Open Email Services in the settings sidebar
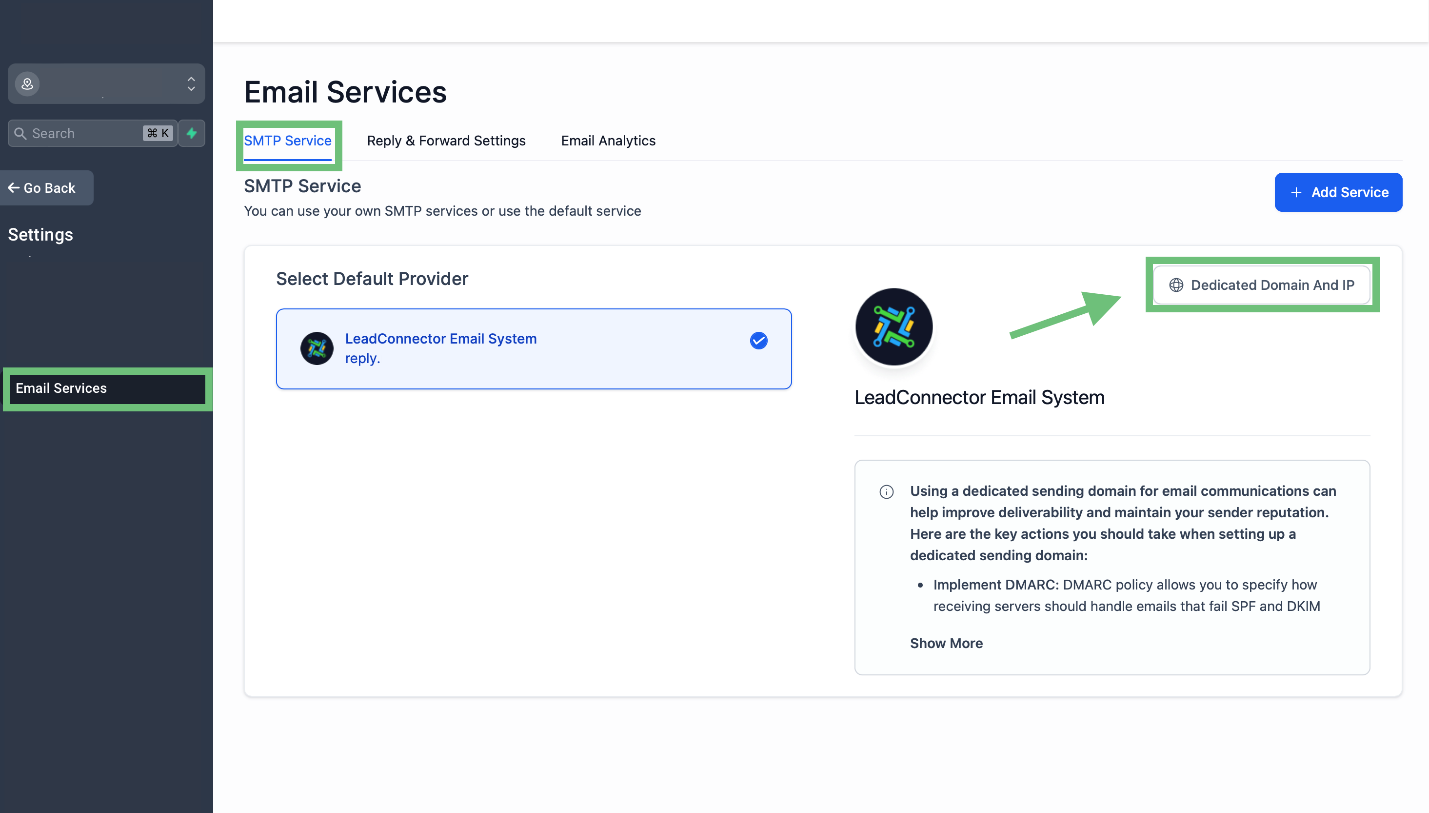 point(107,388)
